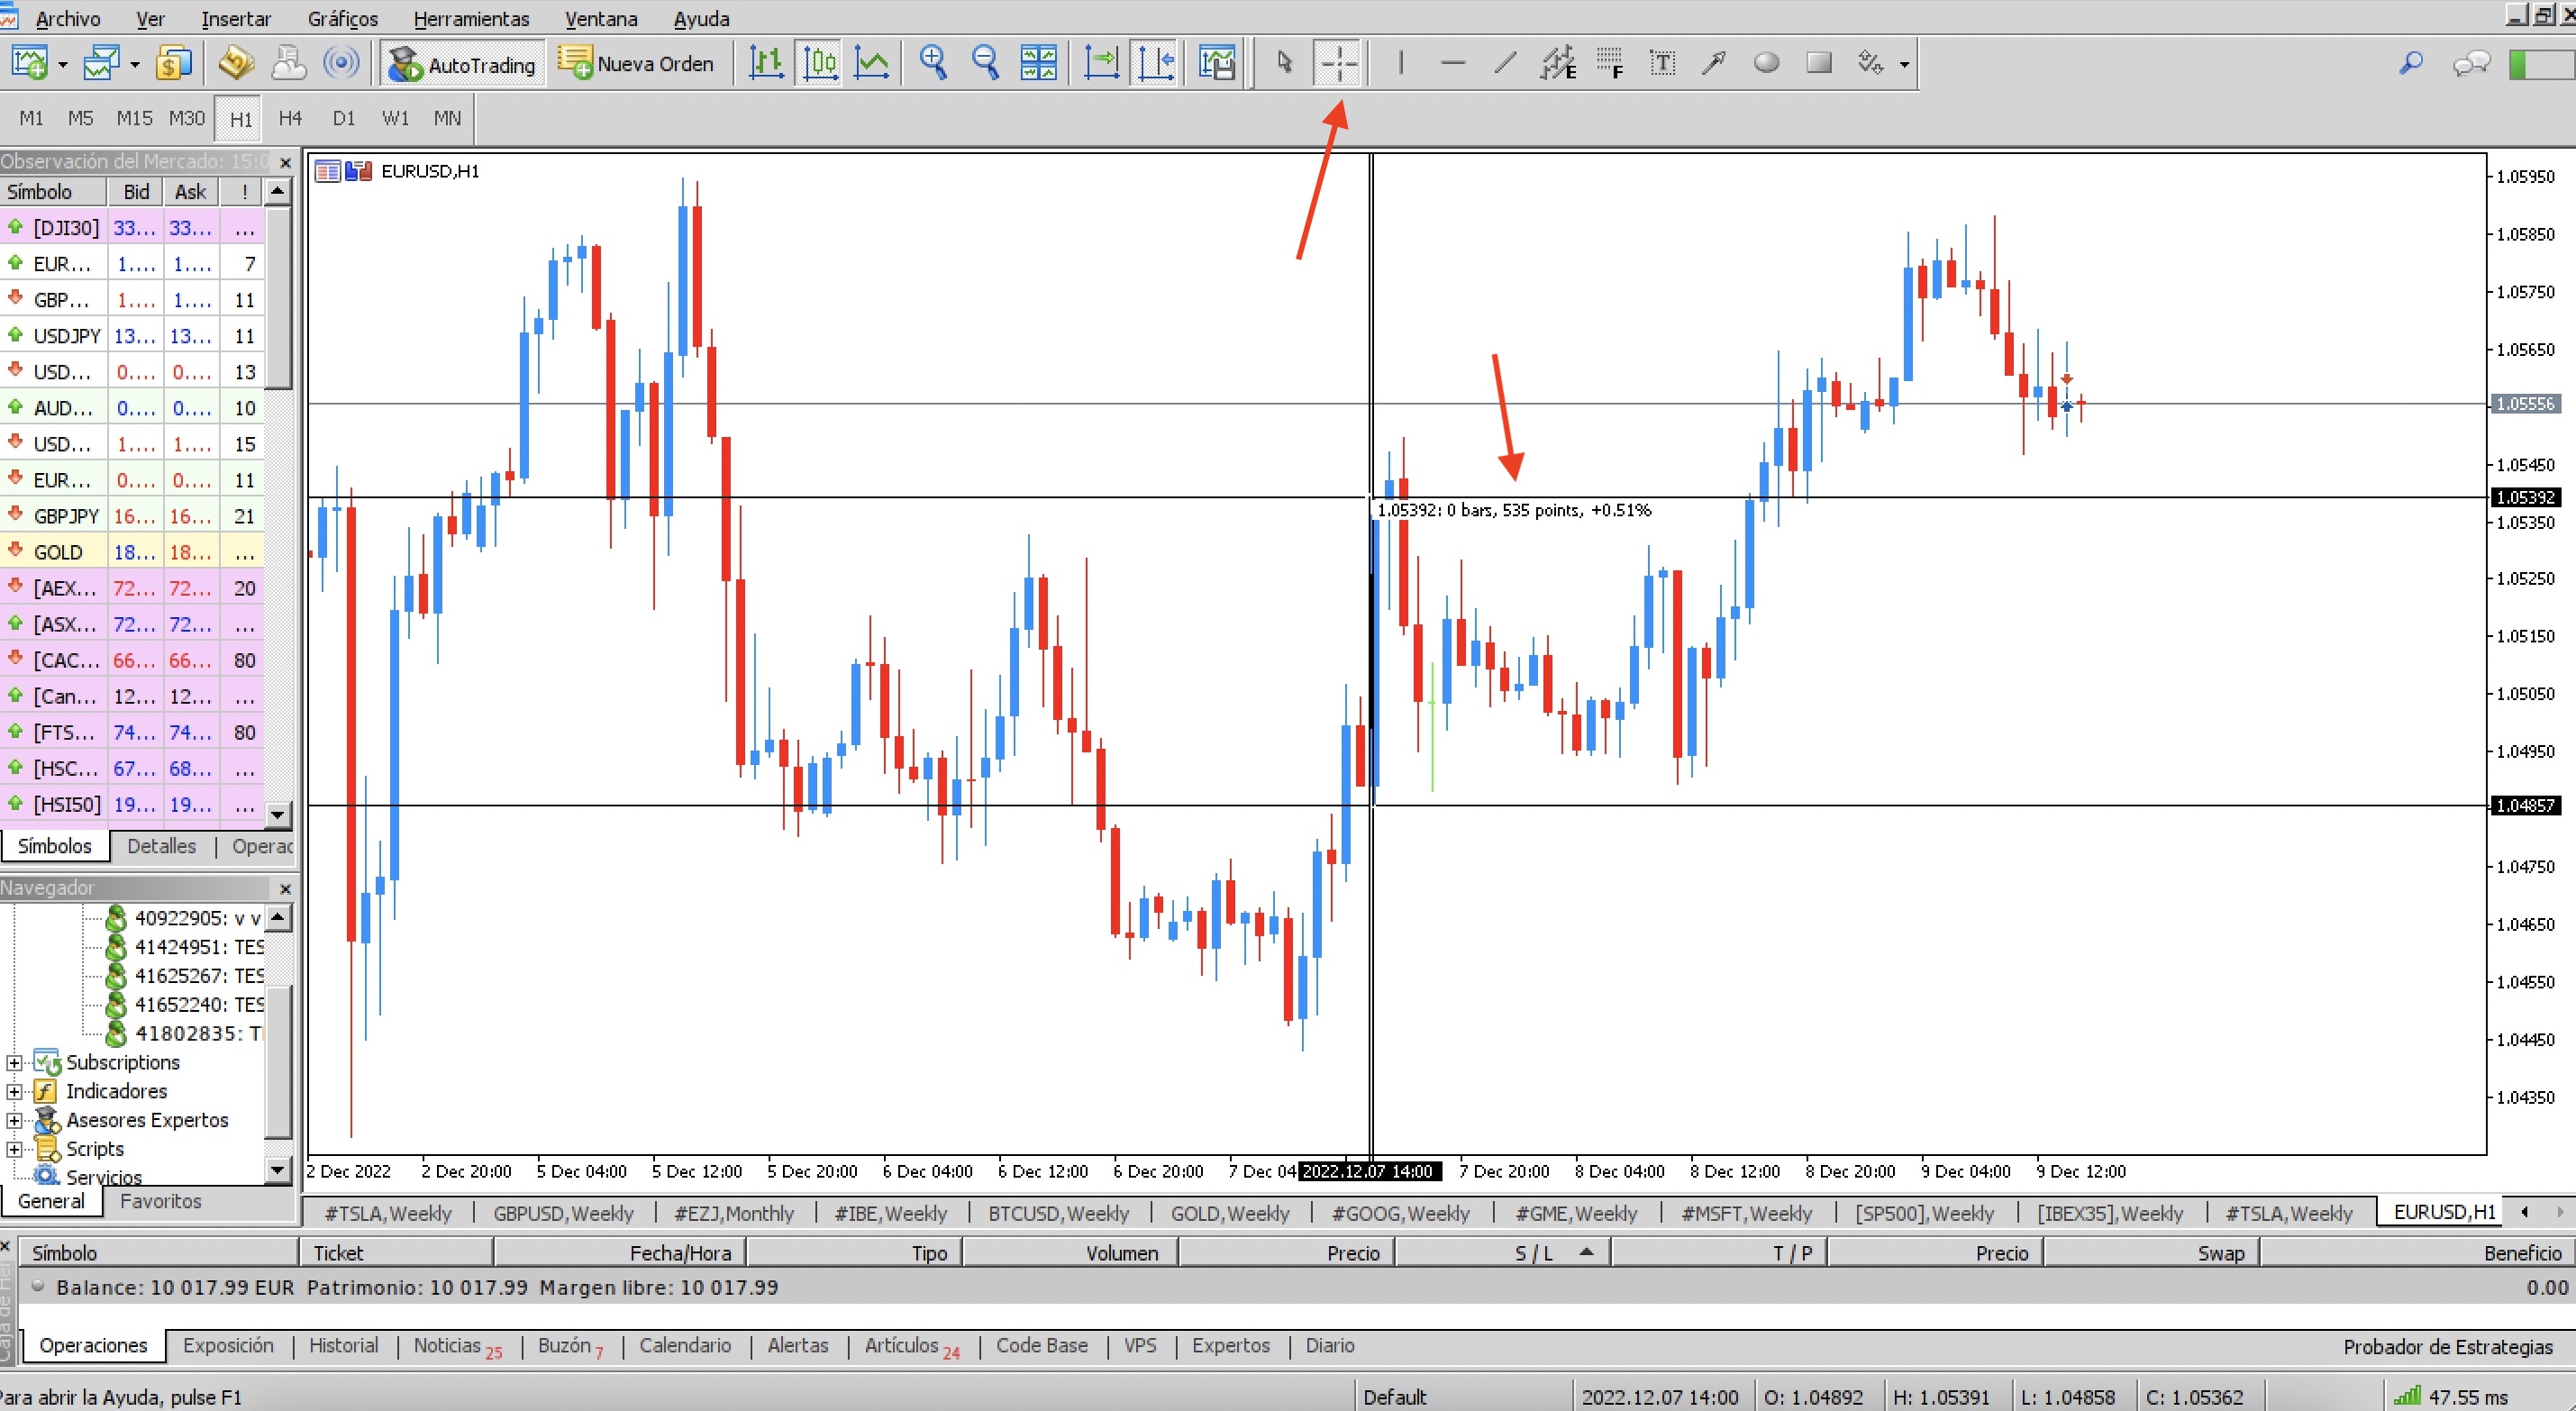Click Nueva Orden button
This screenshot has height=1411, width=2576.
tap(637, 64)
